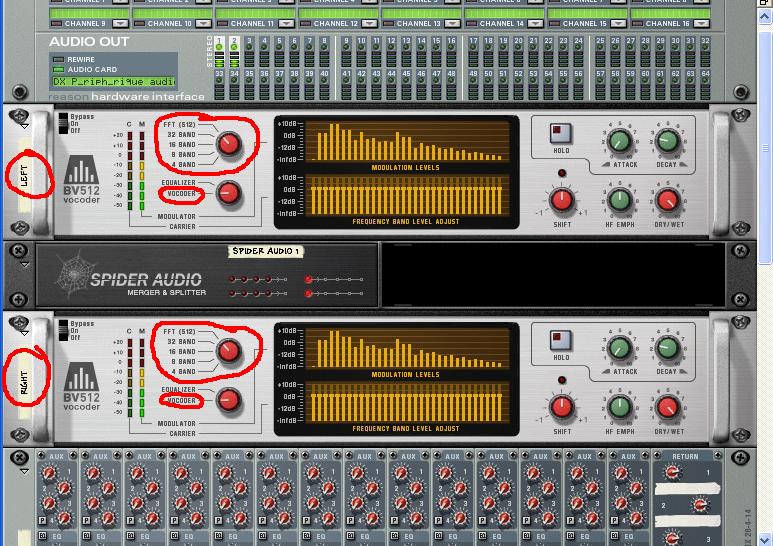
Task: Open the Channel 14 dropdown arrow
Action: (x=535, y=23)
